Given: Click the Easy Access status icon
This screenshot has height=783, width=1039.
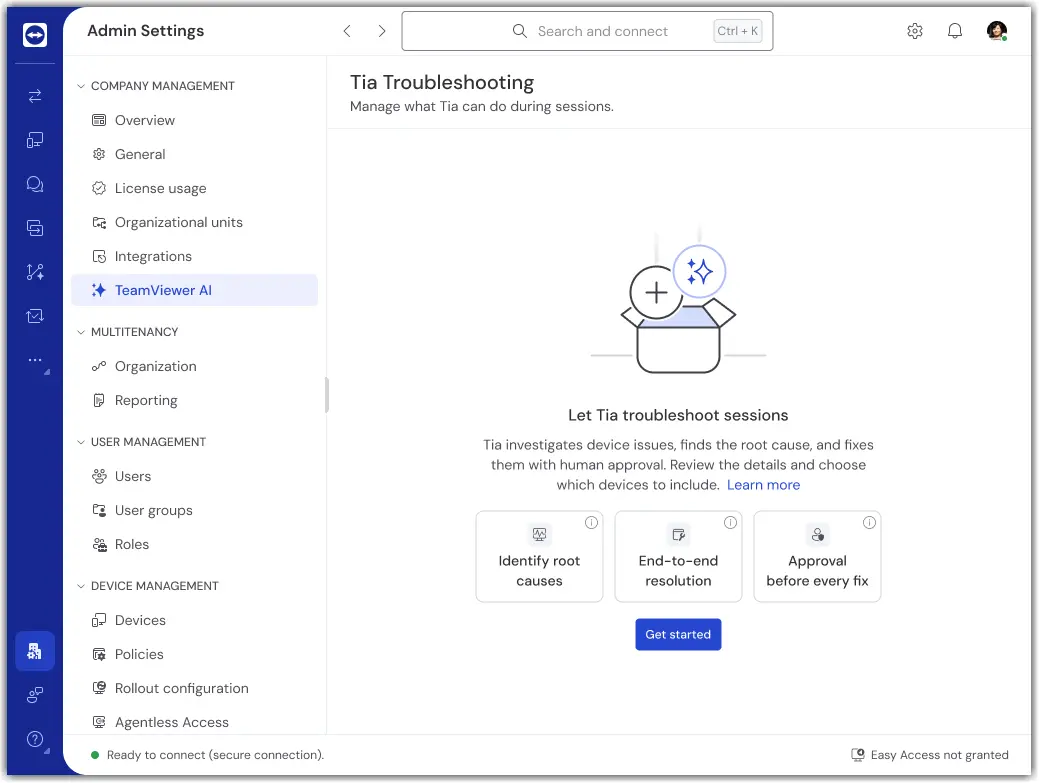Looking at the screenshot, I should (857, 755).
